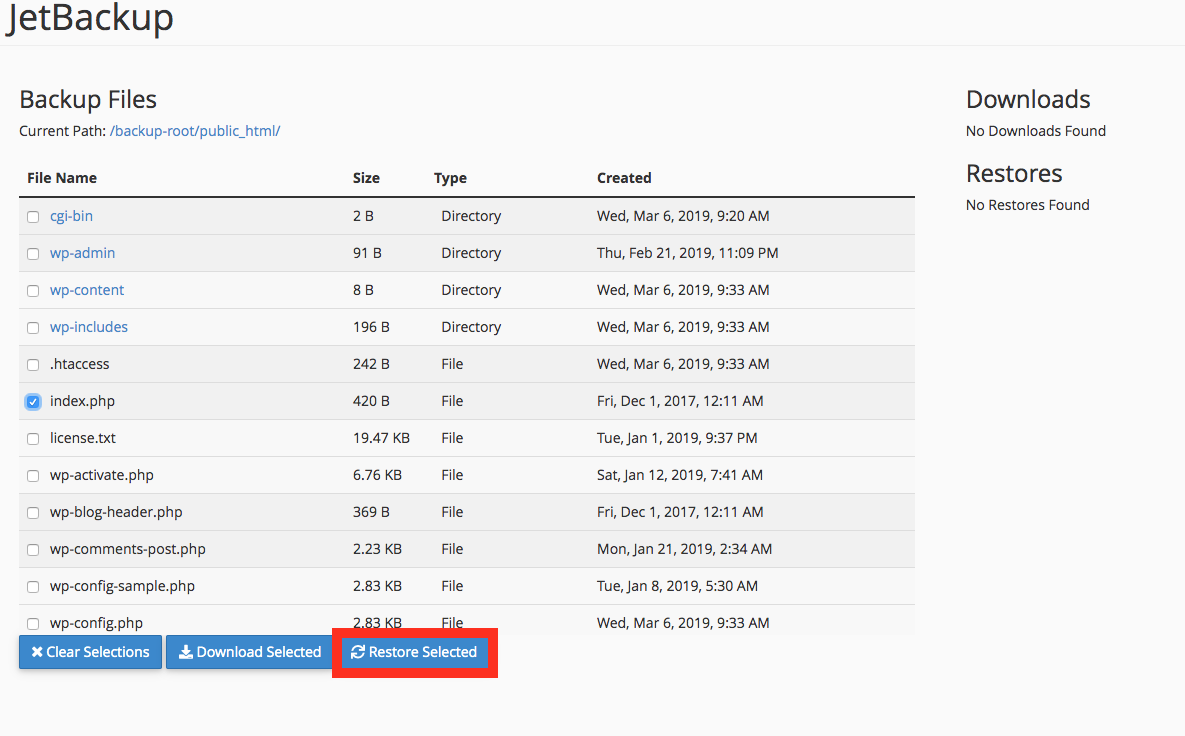Check the .htaccess file checkbox

click(33, 365)
